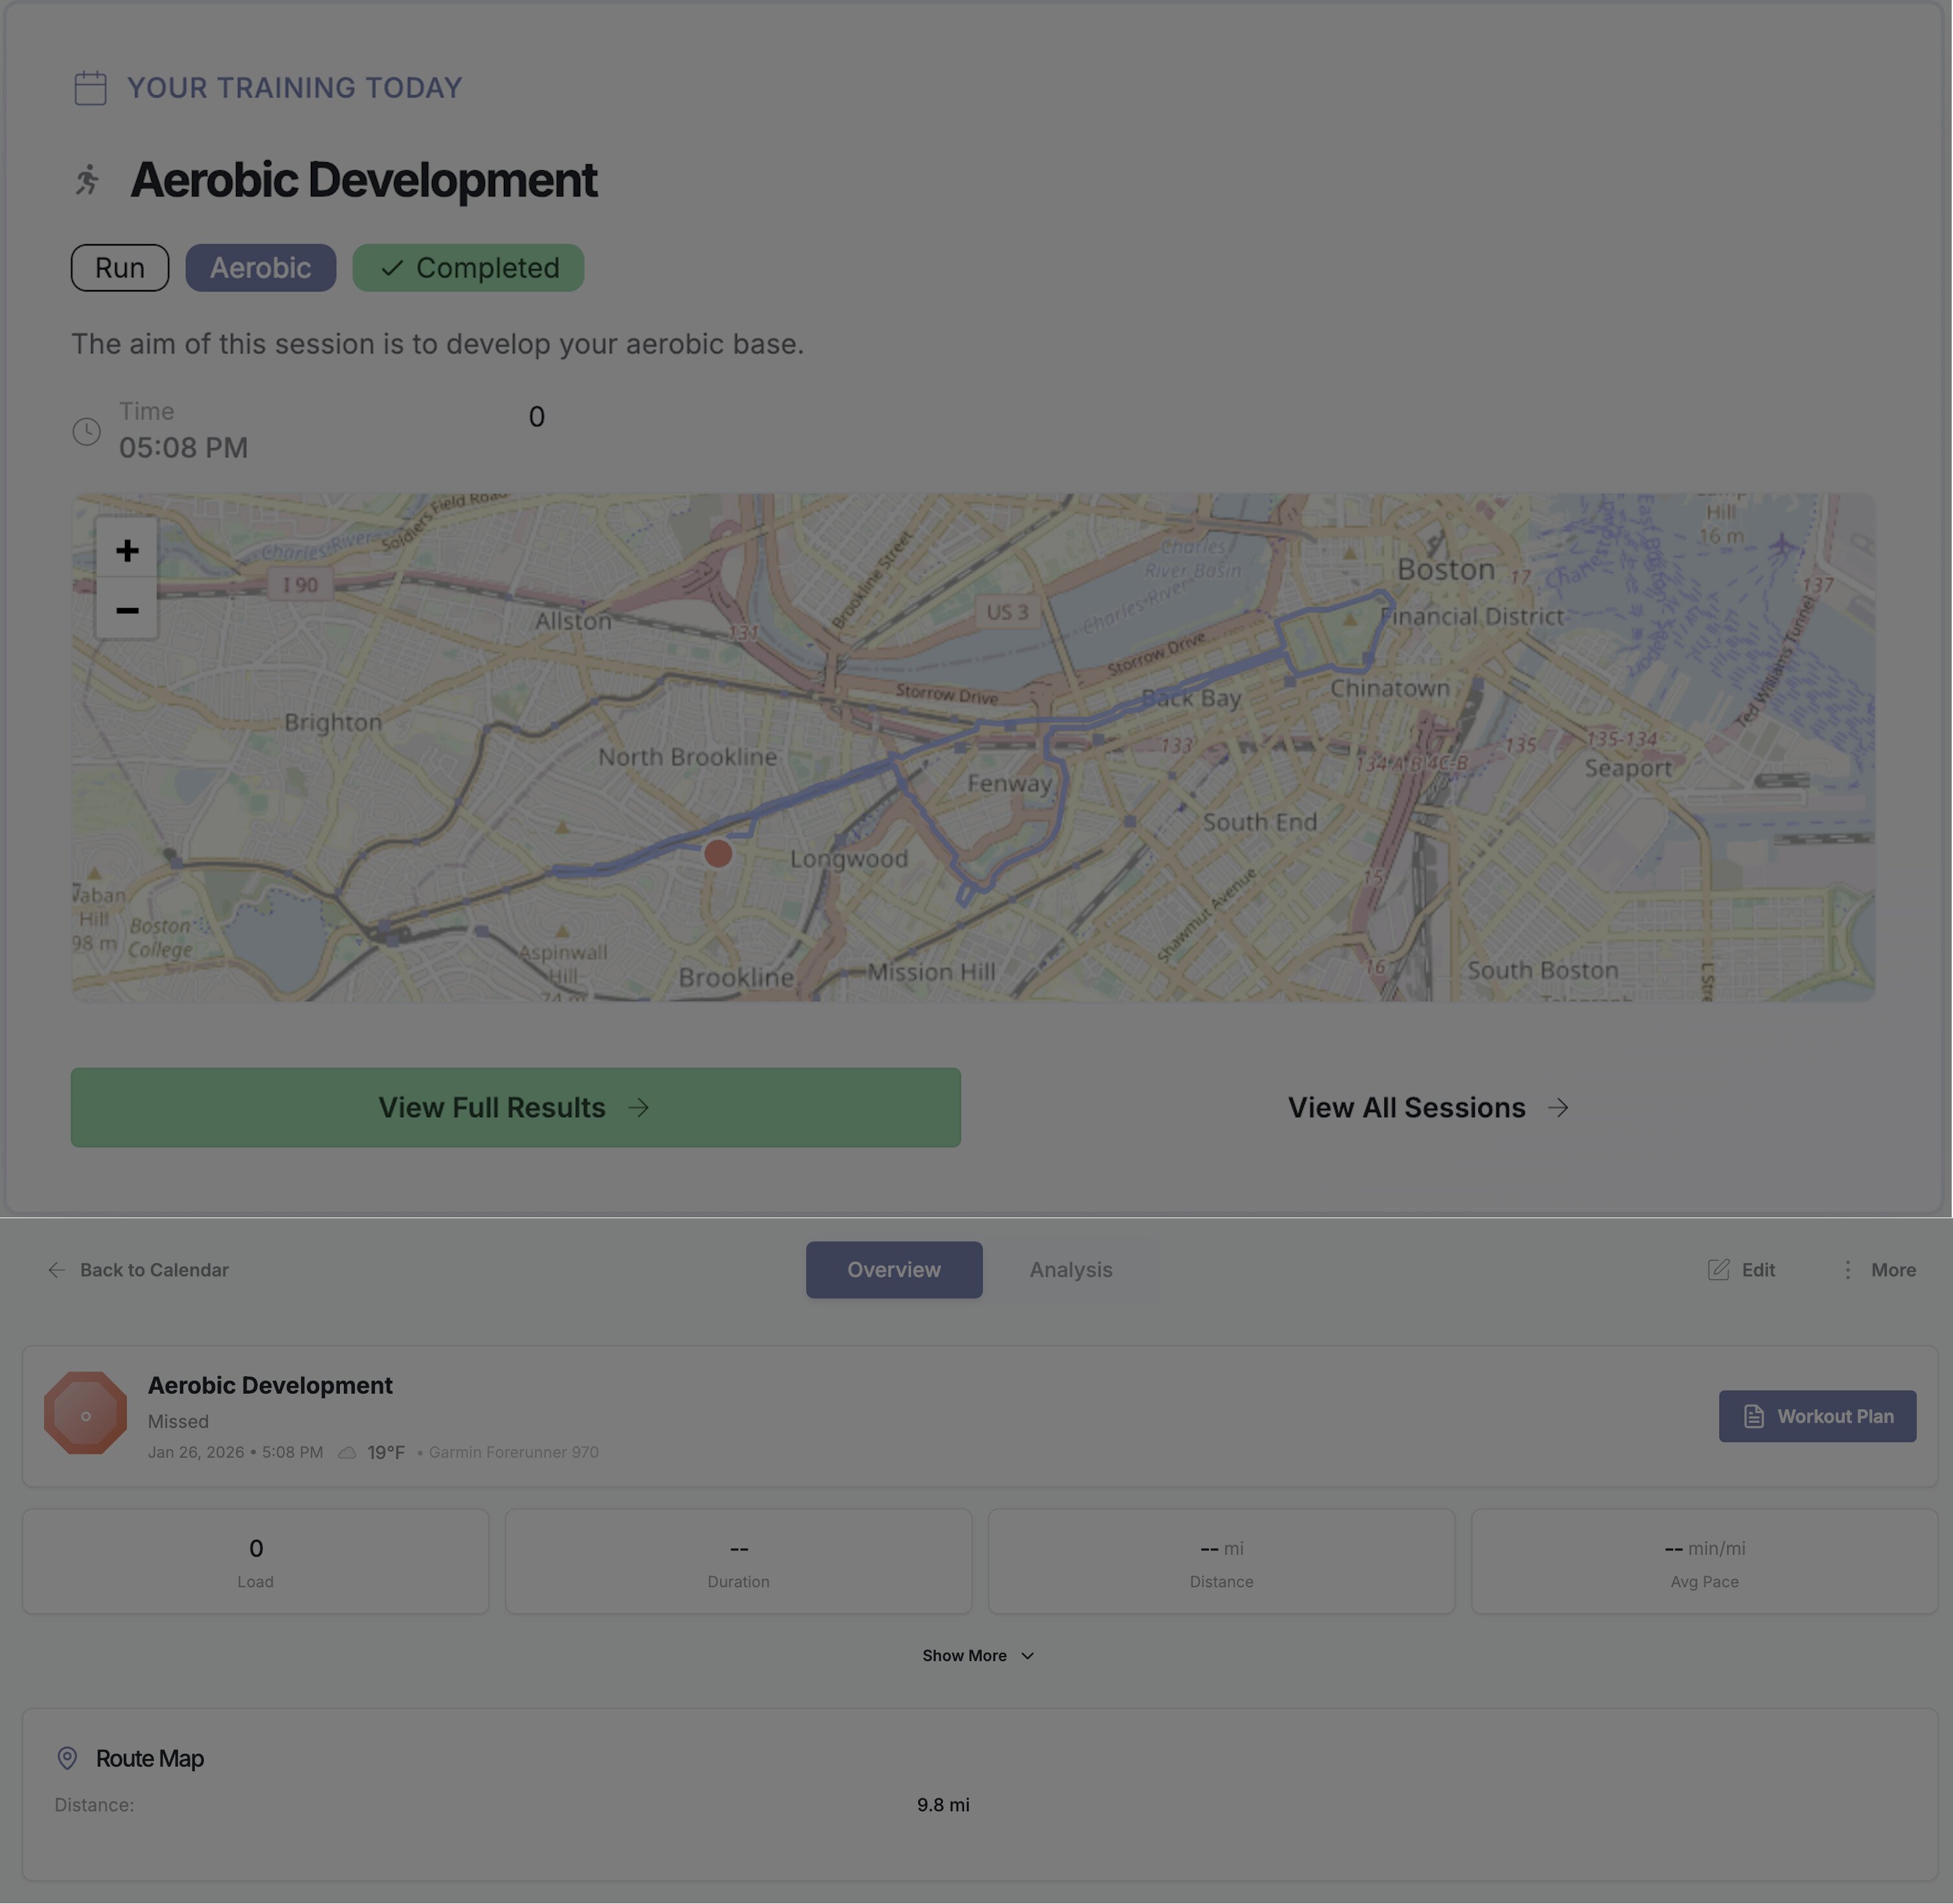Click the red start marker on map
1953x1904 pixels.
(718, 853)
